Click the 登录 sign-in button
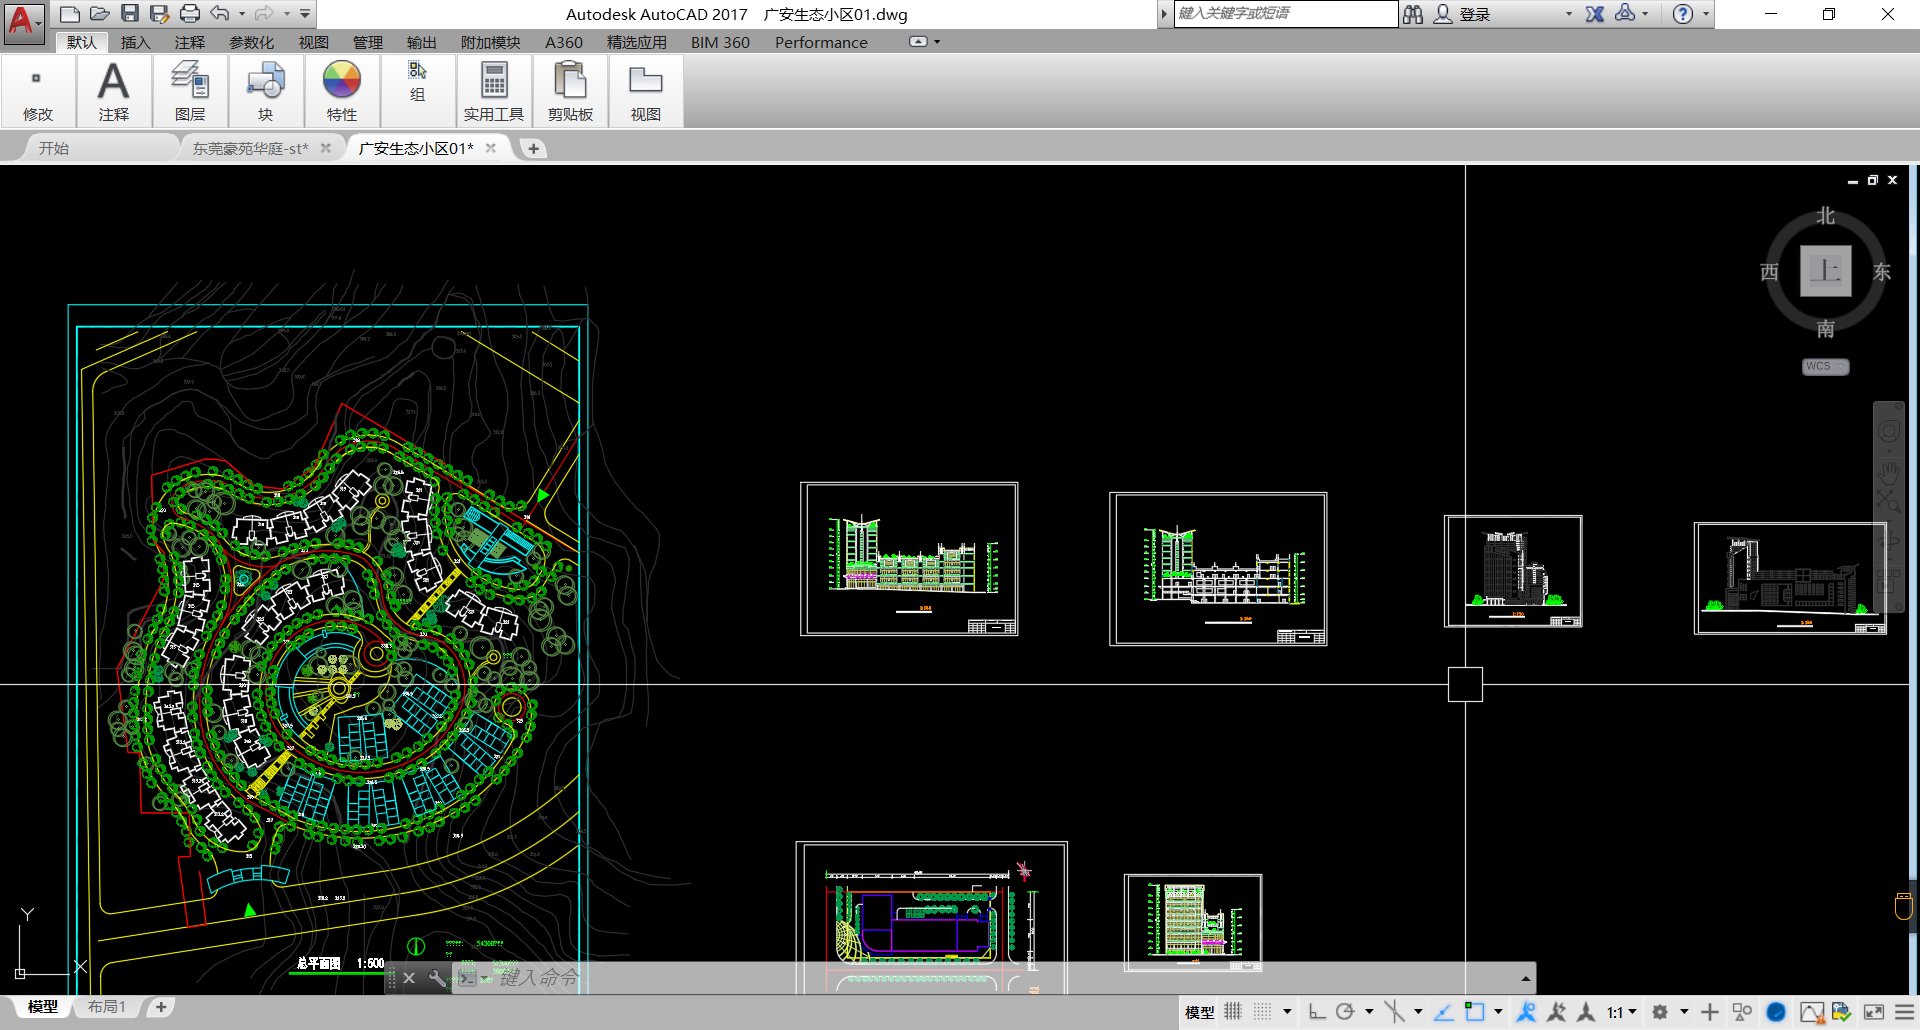This screenshot has width=1920, height=1030. pos(1474,14)
